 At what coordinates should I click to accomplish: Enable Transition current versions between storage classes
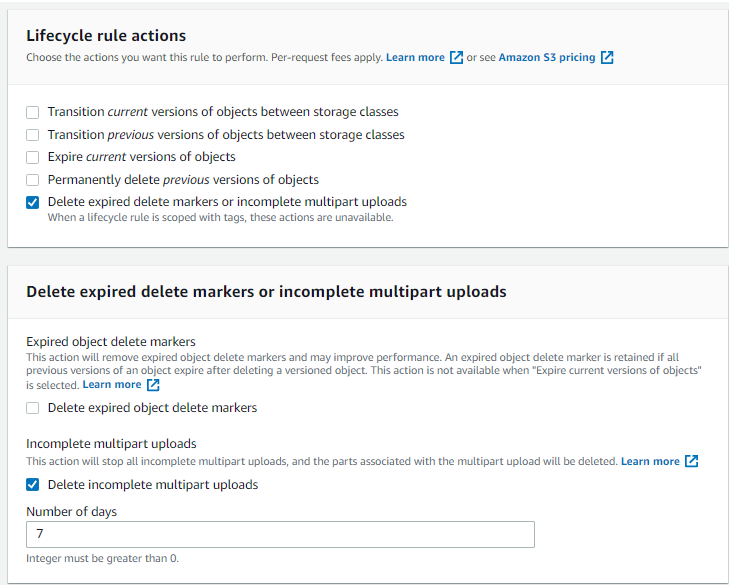pos(33,112)
